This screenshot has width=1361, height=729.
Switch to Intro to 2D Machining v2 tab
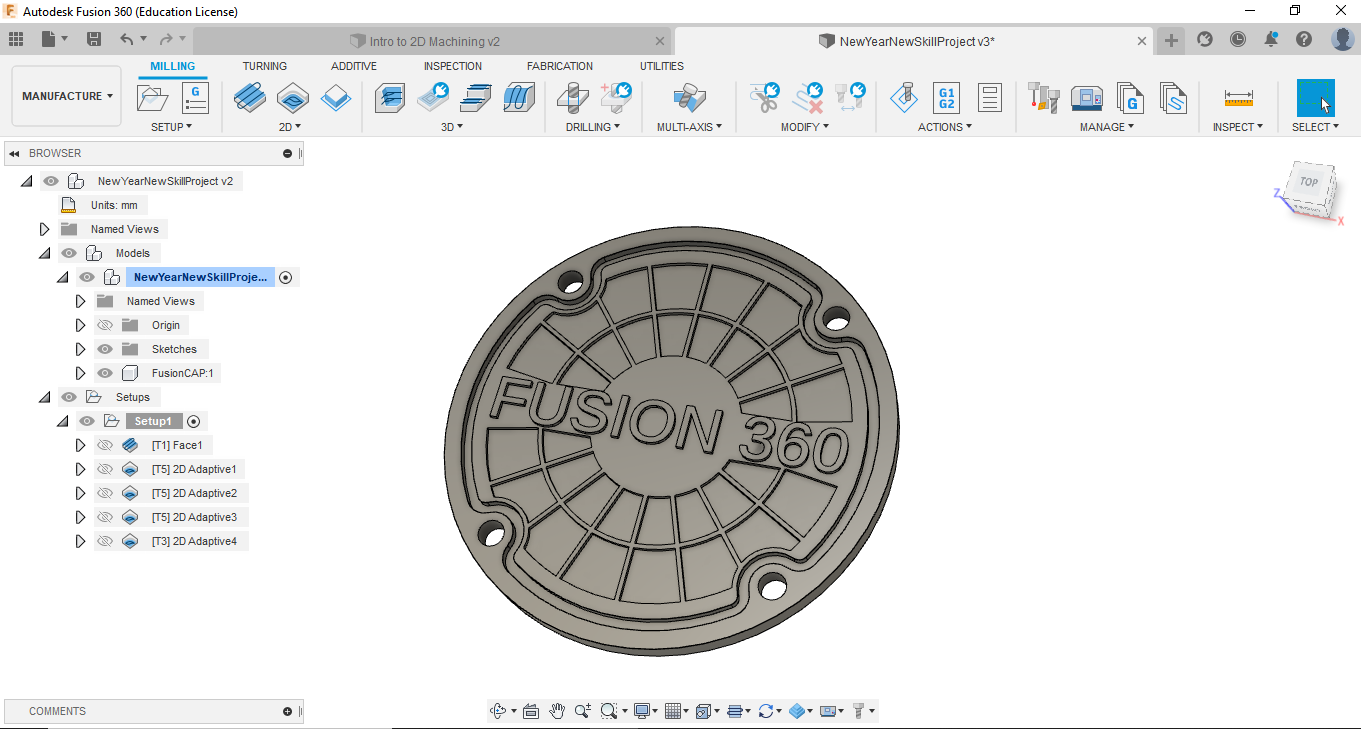[x=434, y=41]
